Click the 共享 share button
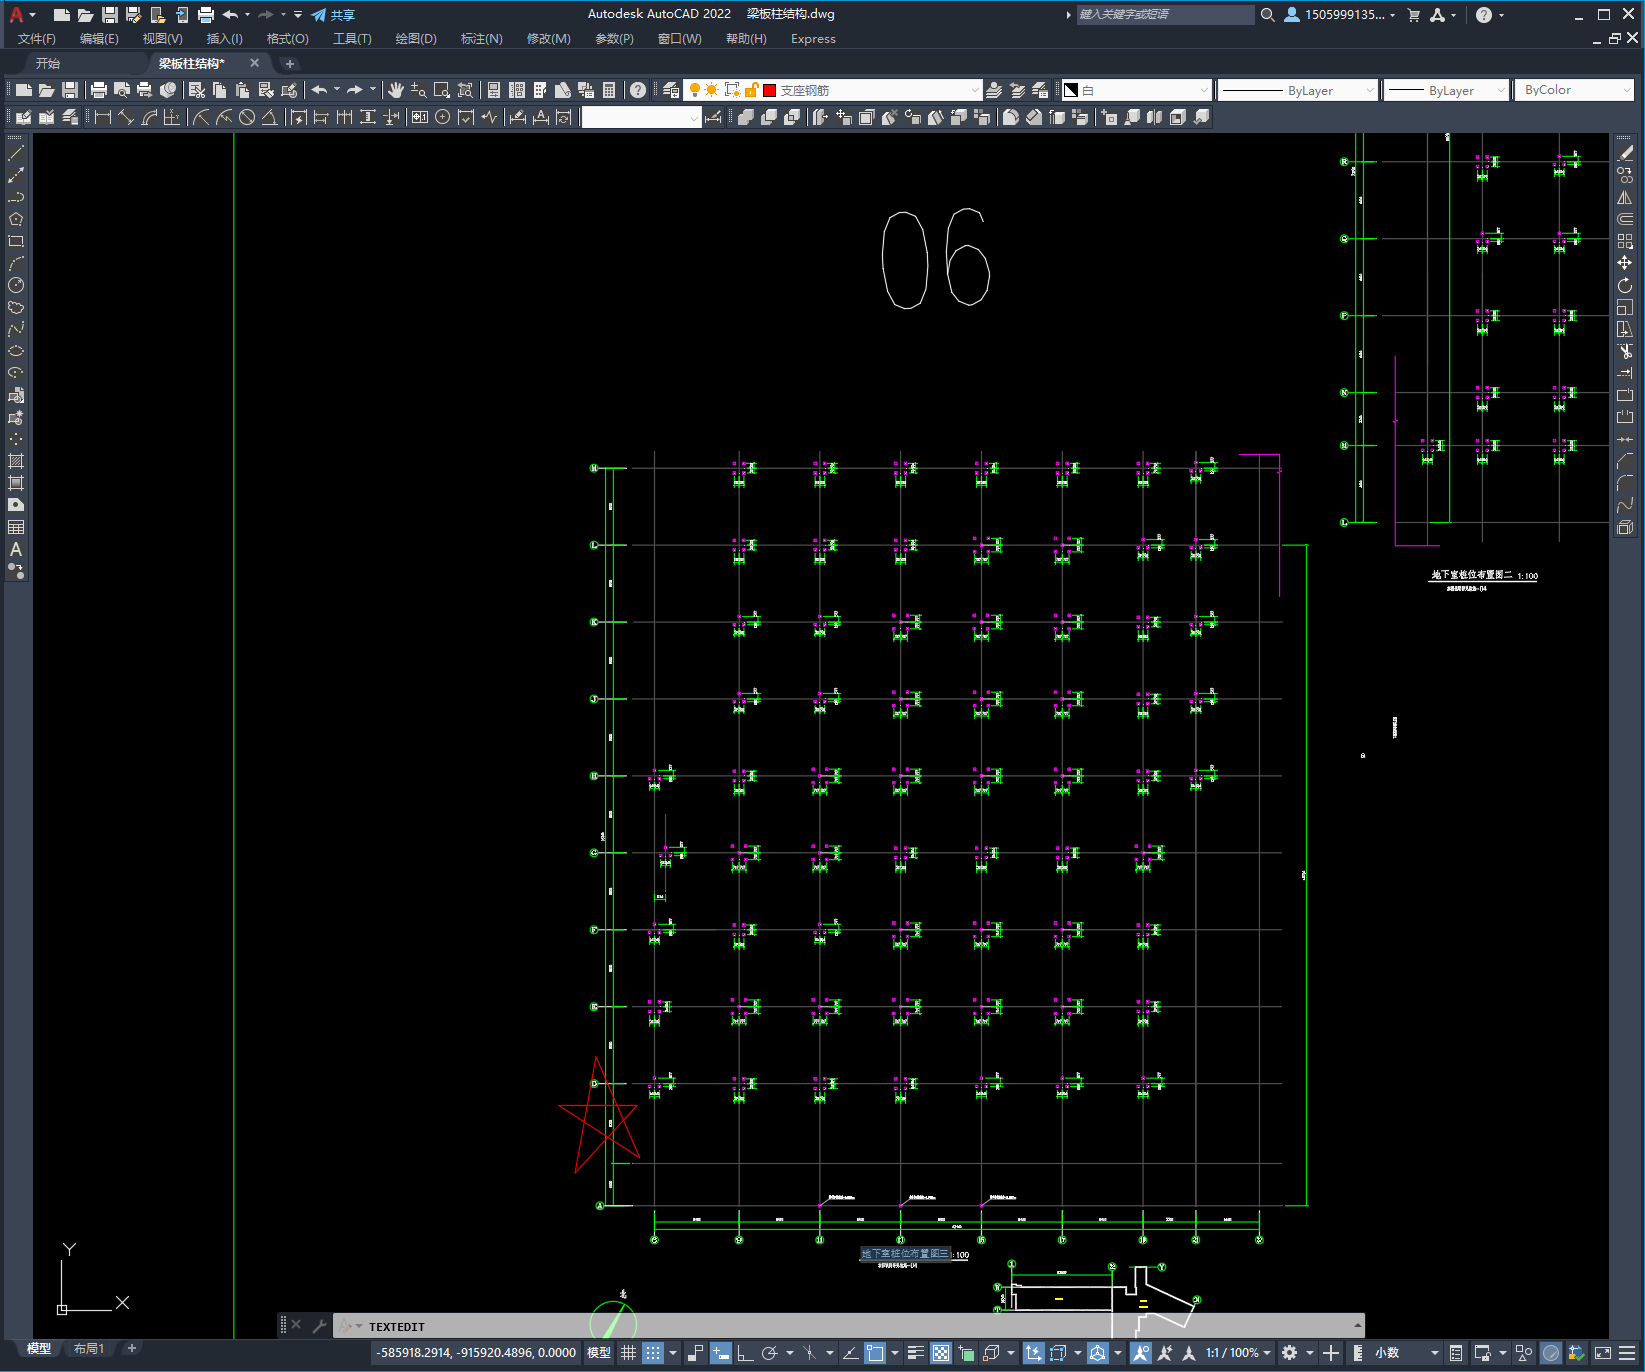Screen dimensions: 1645x1372 (x=333, y=15)
